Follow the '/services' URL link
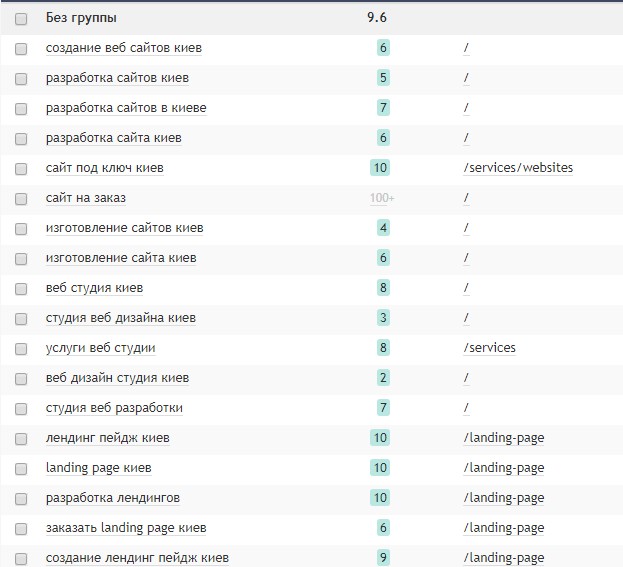Screen dimensions: 623x567 (x=490, y=348)
